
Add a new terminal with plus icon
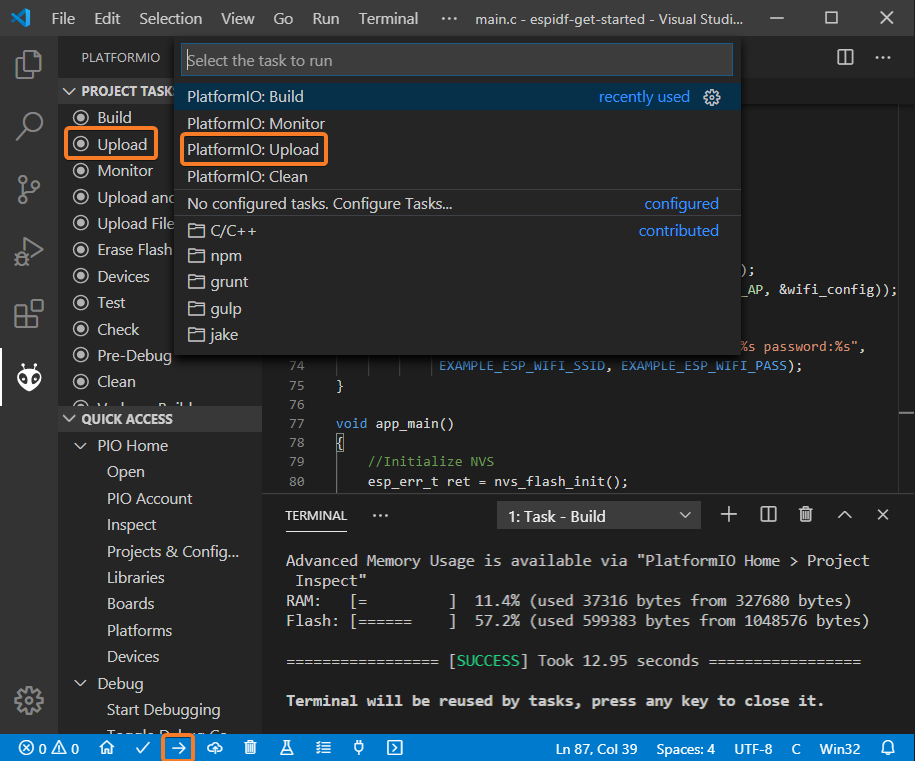(729, 515)
